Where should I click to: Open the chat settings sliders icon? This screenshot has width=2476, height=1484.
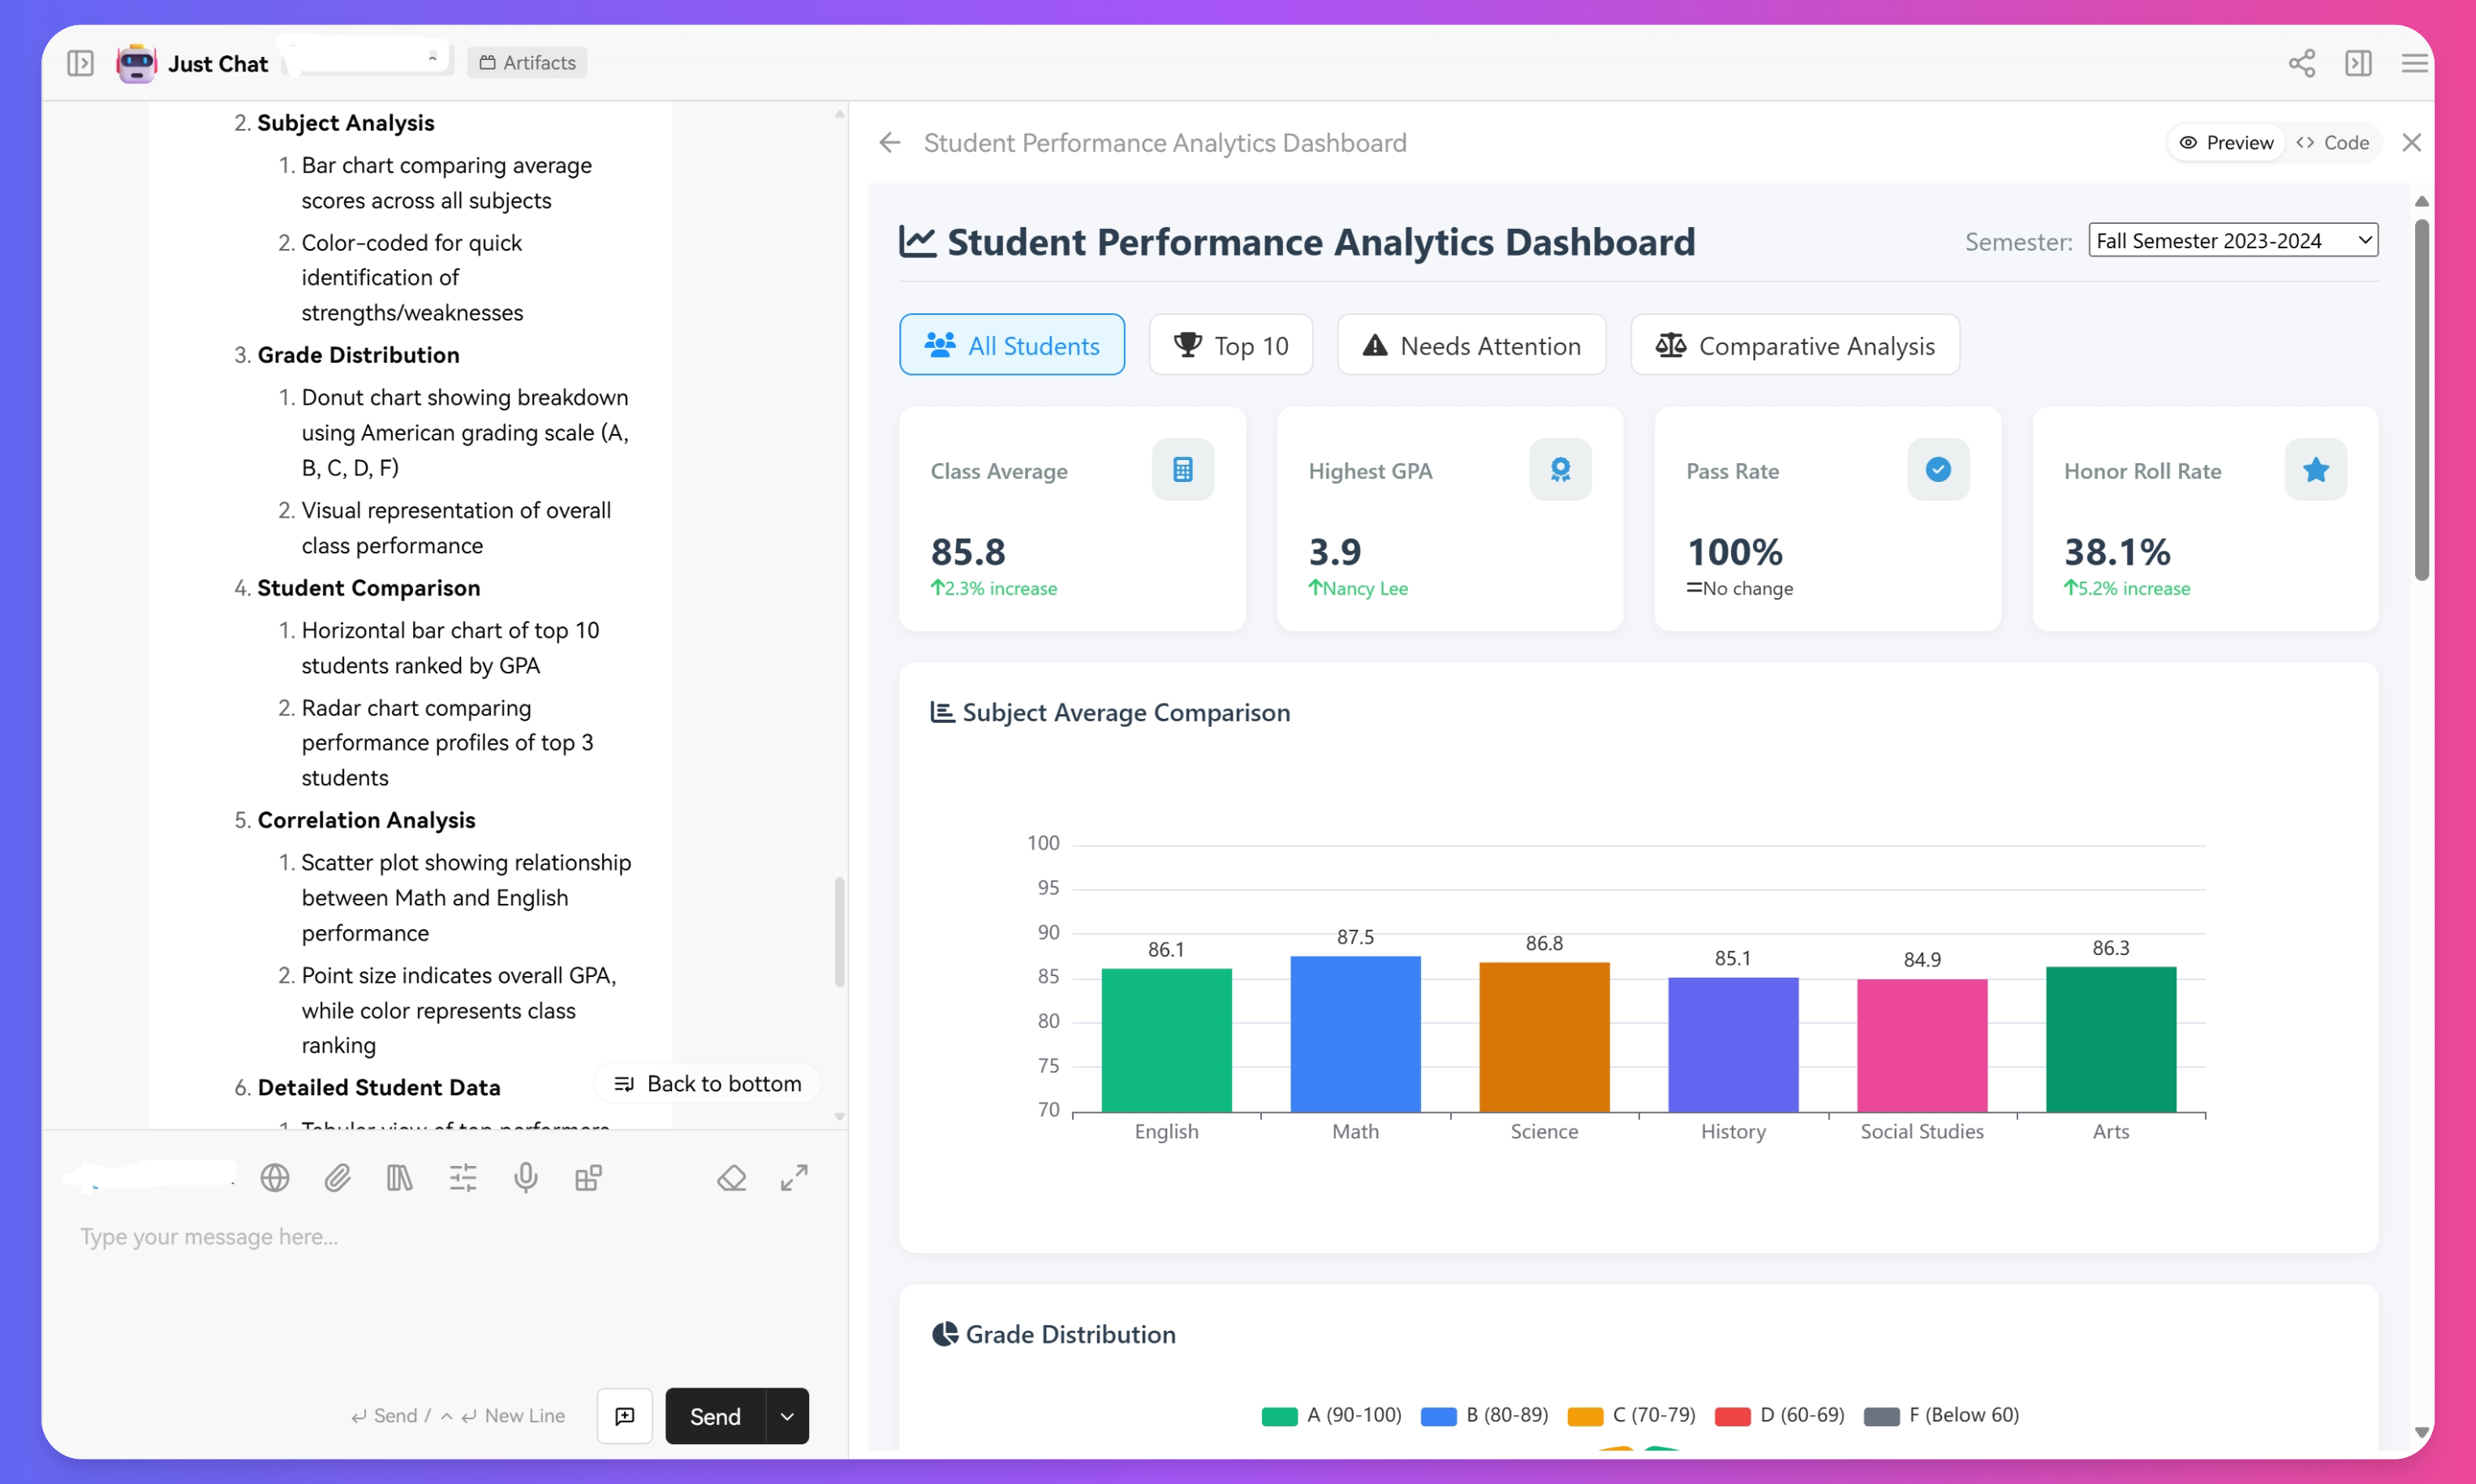point(462,1178)
